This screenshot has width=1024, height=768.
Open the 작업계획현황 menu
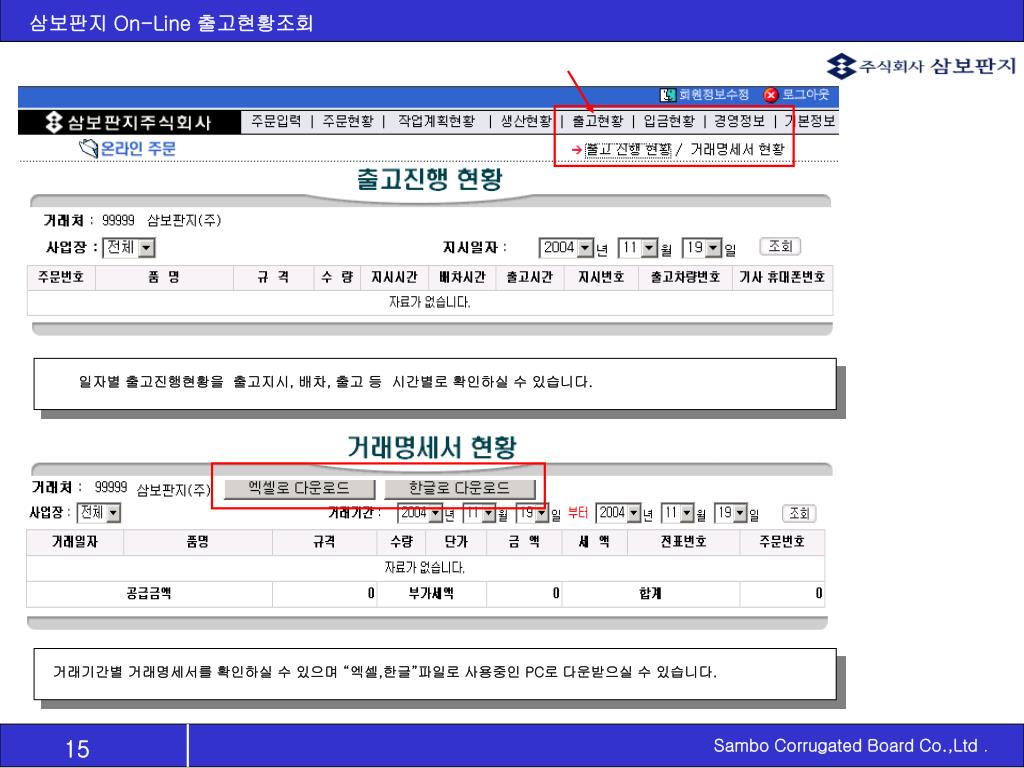[436, 121]
